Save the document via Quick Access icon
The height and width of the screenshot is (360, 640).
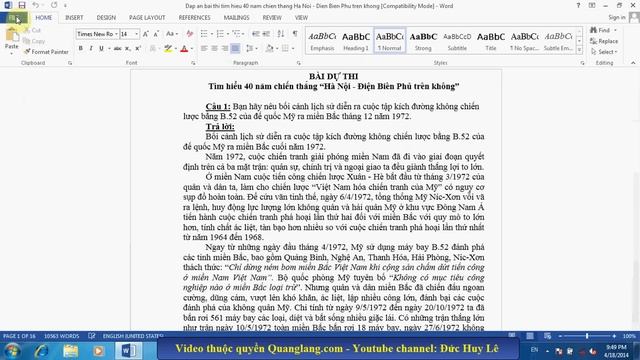tap(22, 5)
